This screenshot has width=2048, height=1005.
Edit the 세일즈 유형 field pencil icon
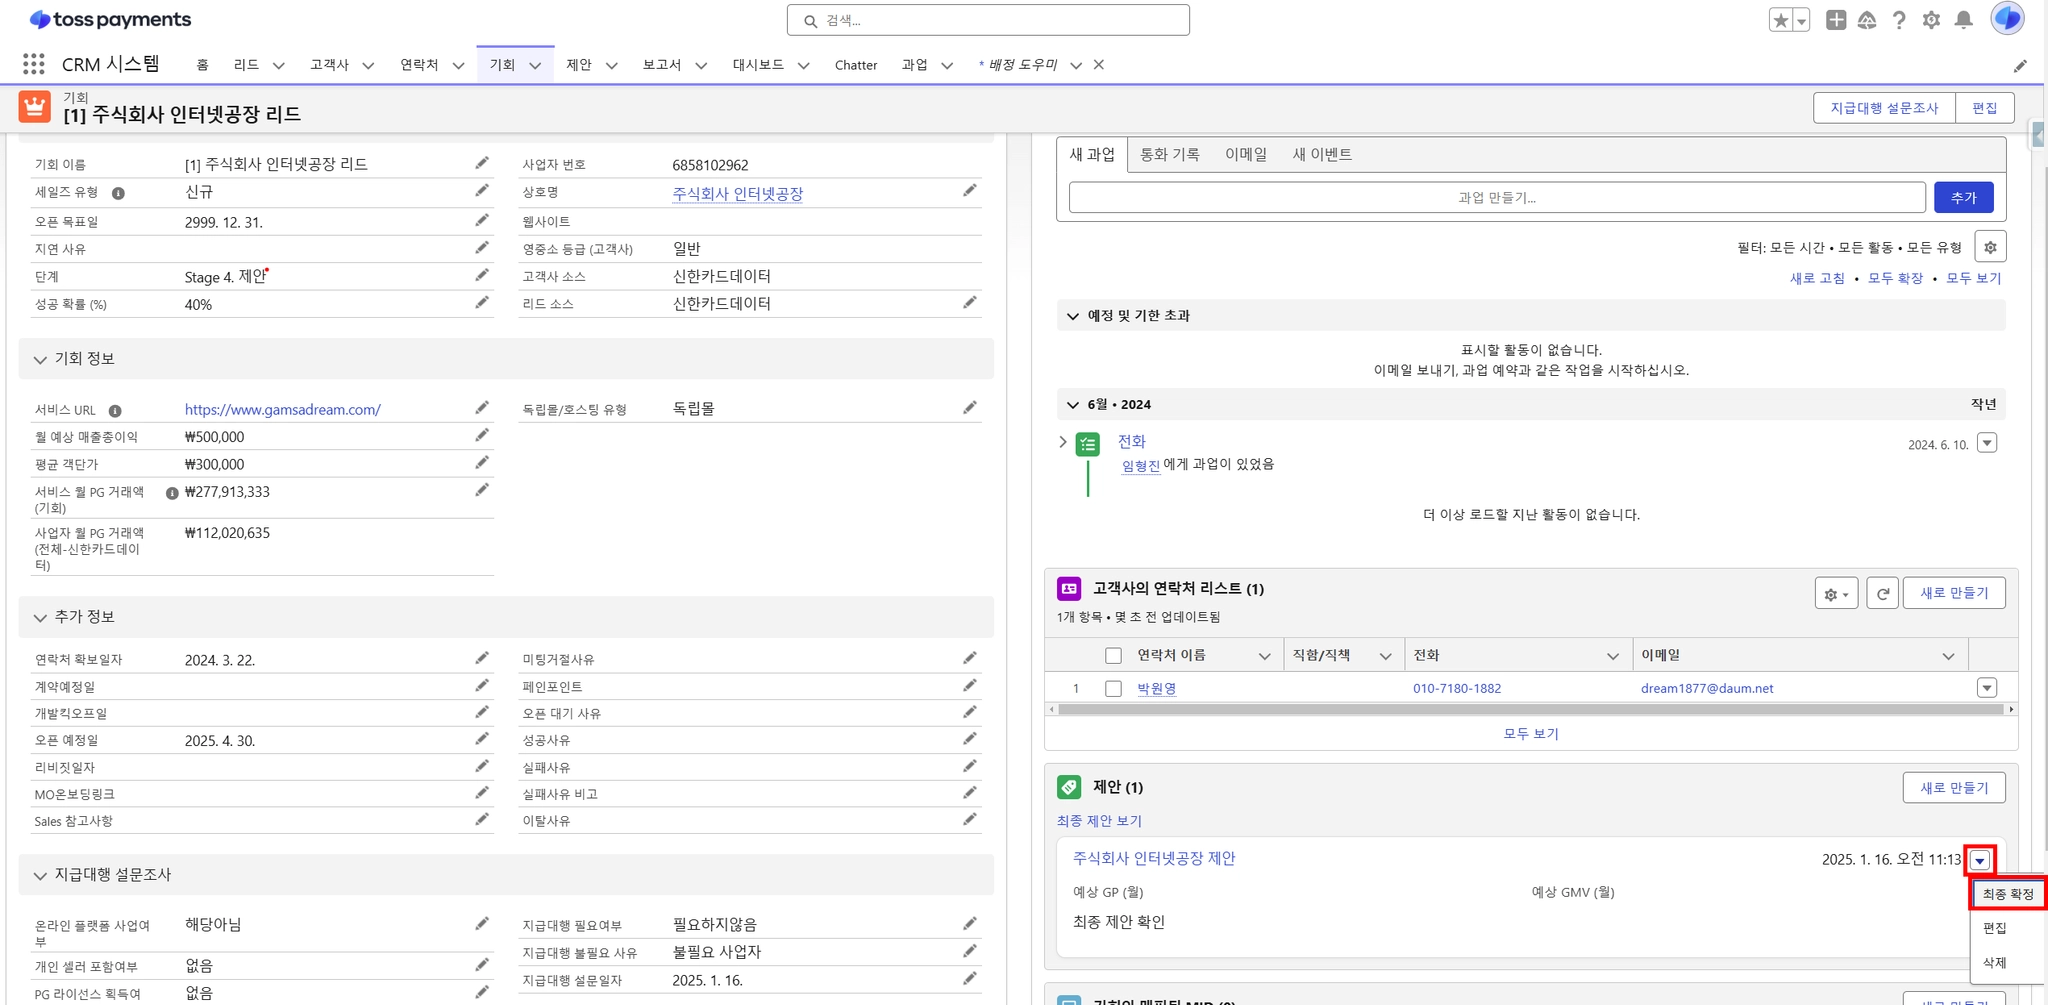[482, 191]
